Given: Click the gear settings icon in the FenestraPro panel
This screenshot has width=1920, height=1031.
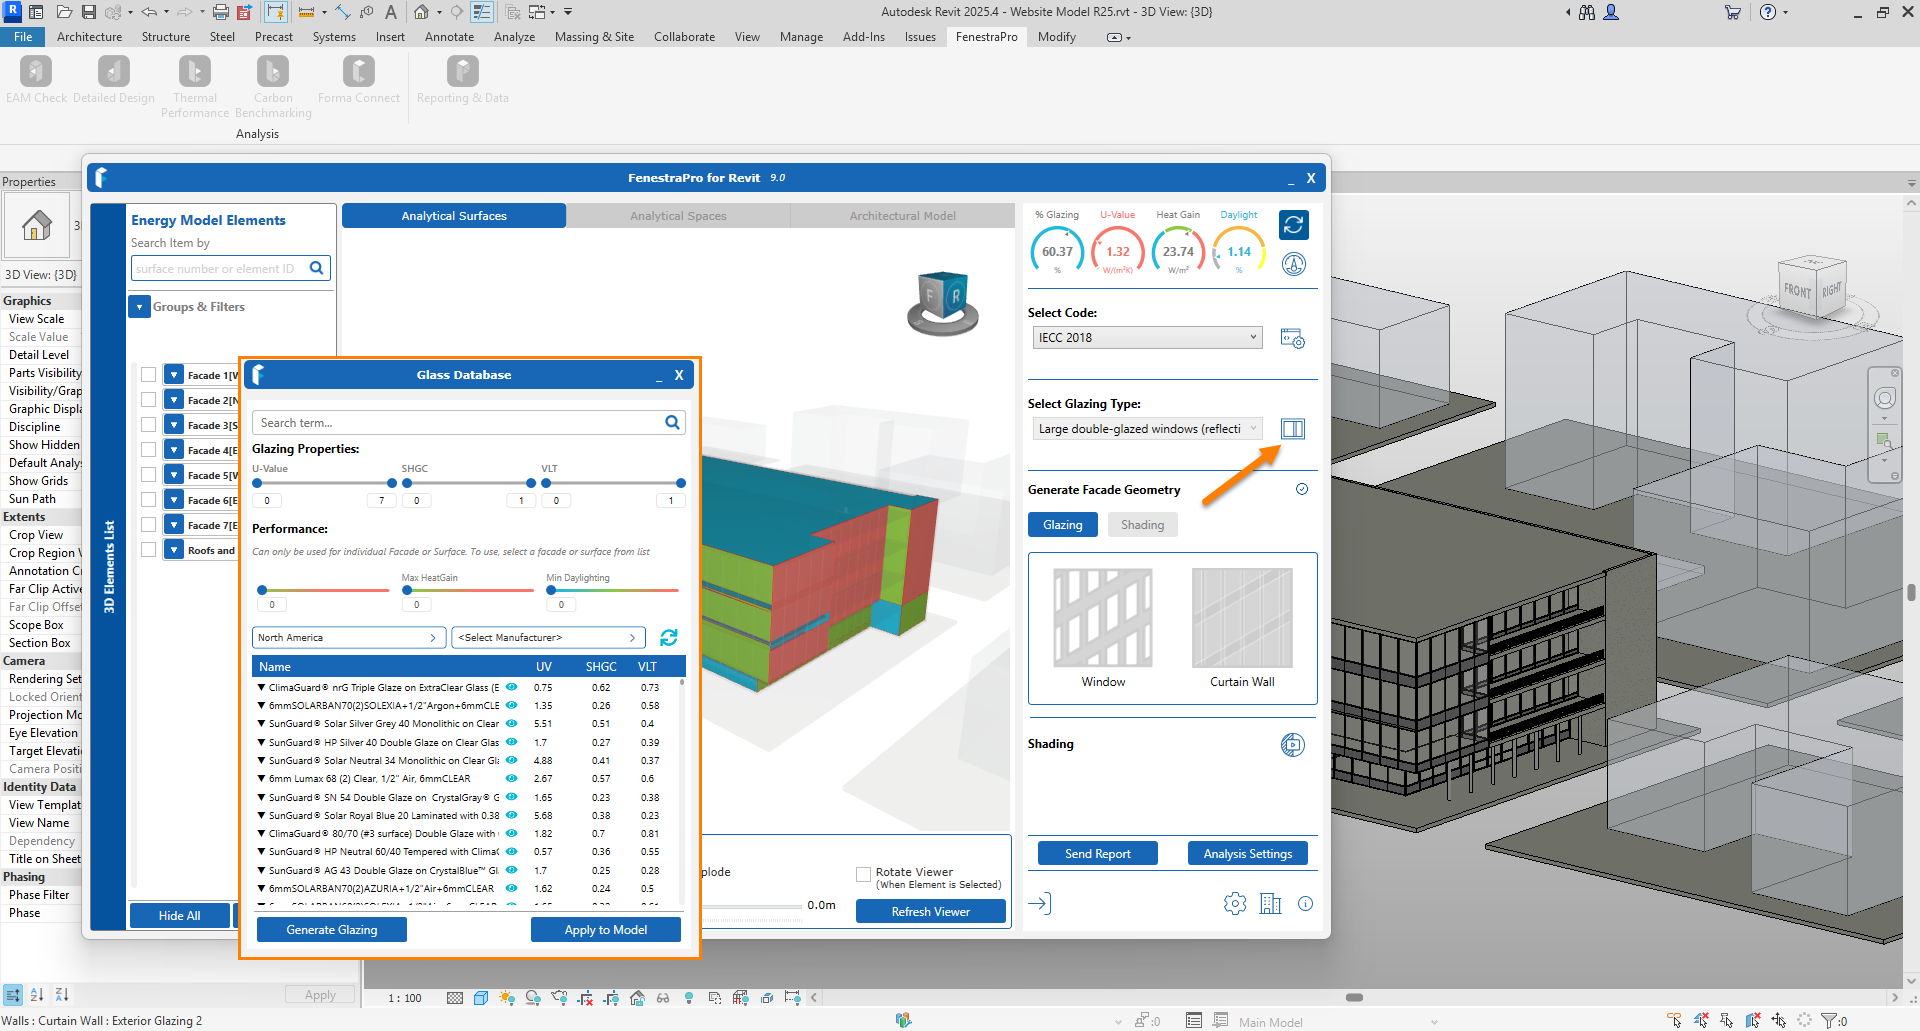Looking at the screenshot, I should (1235, 904).
